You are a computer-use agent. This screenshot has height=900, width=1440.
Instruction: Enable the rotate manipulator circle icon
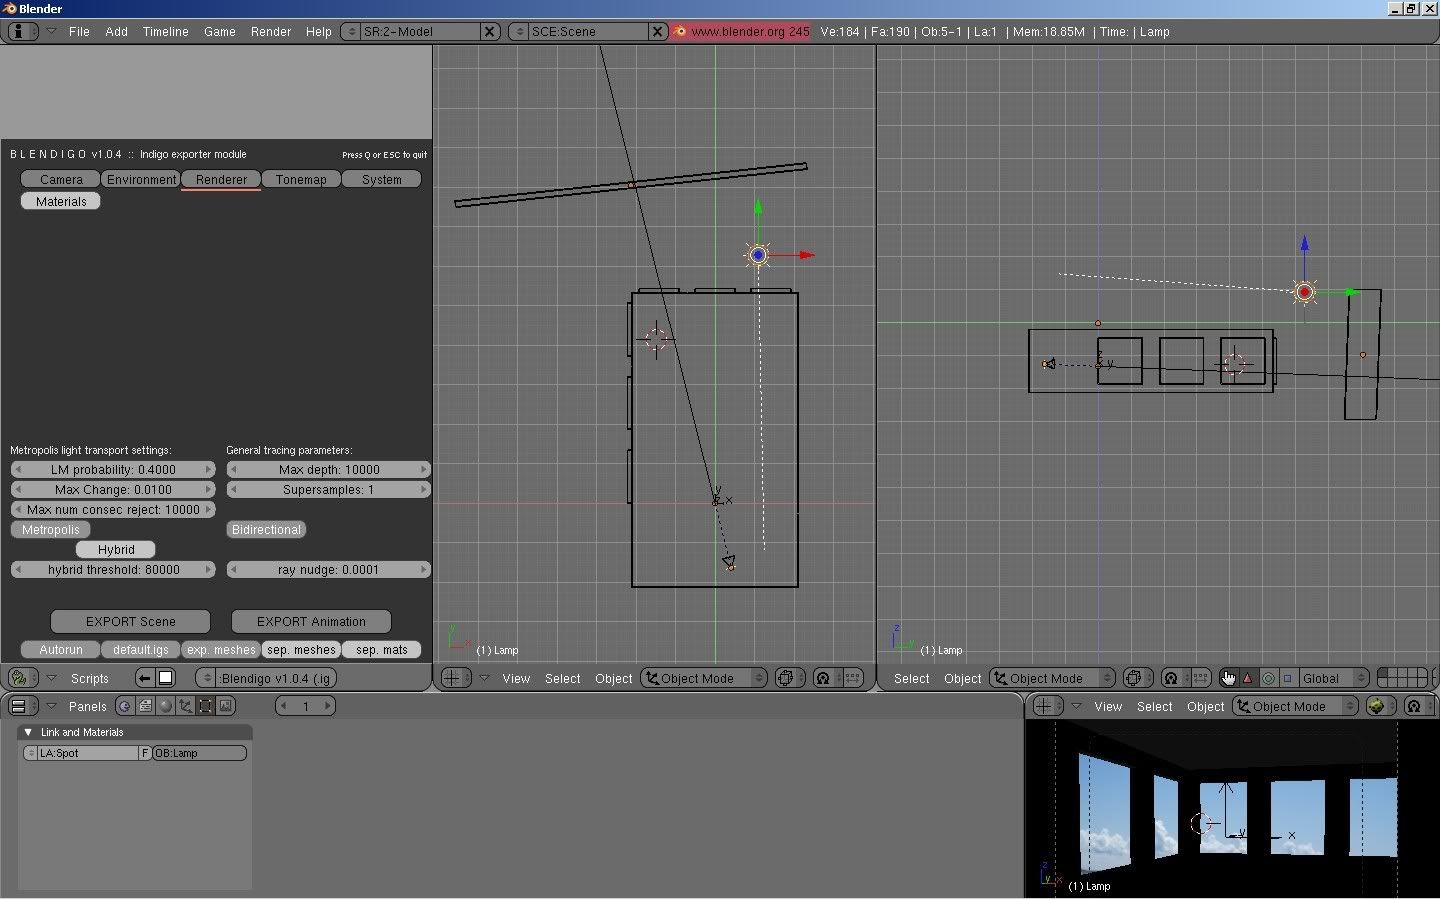point(1268,678)
